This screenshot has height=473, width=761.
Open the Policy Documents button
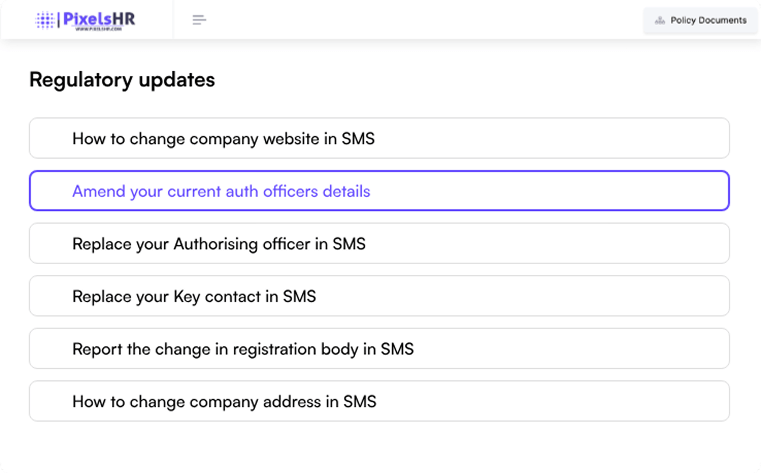click(x=700, y=20)
